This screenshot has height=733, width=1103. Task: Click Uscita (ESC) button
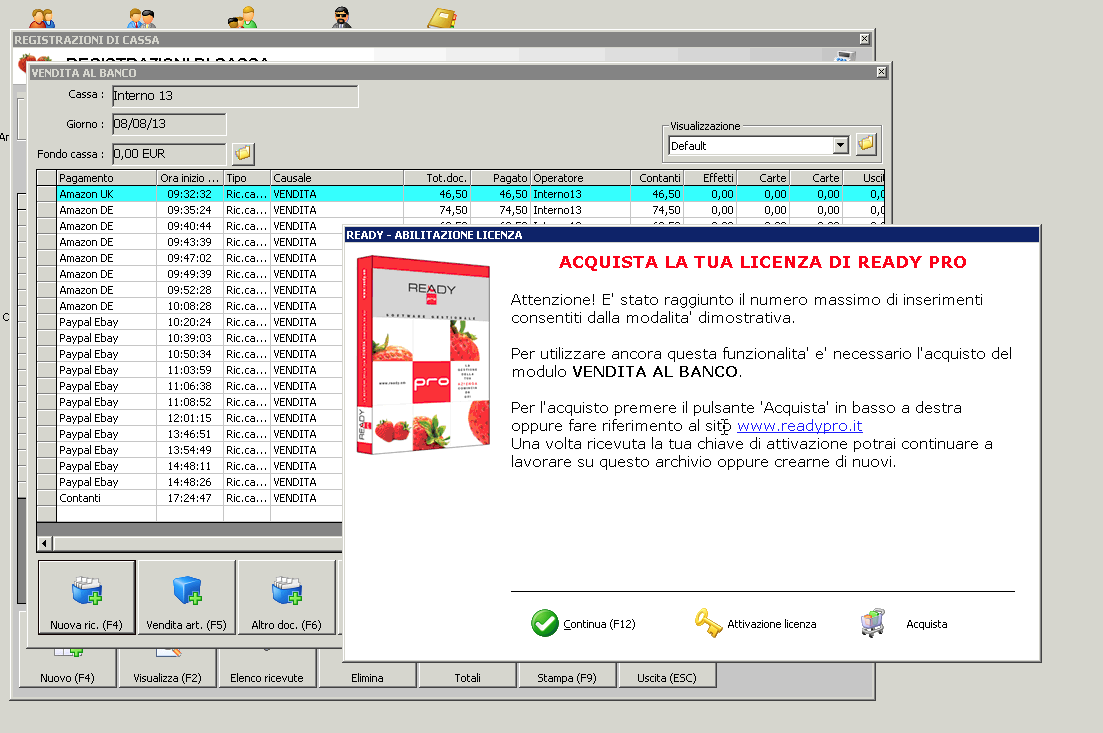667,677
